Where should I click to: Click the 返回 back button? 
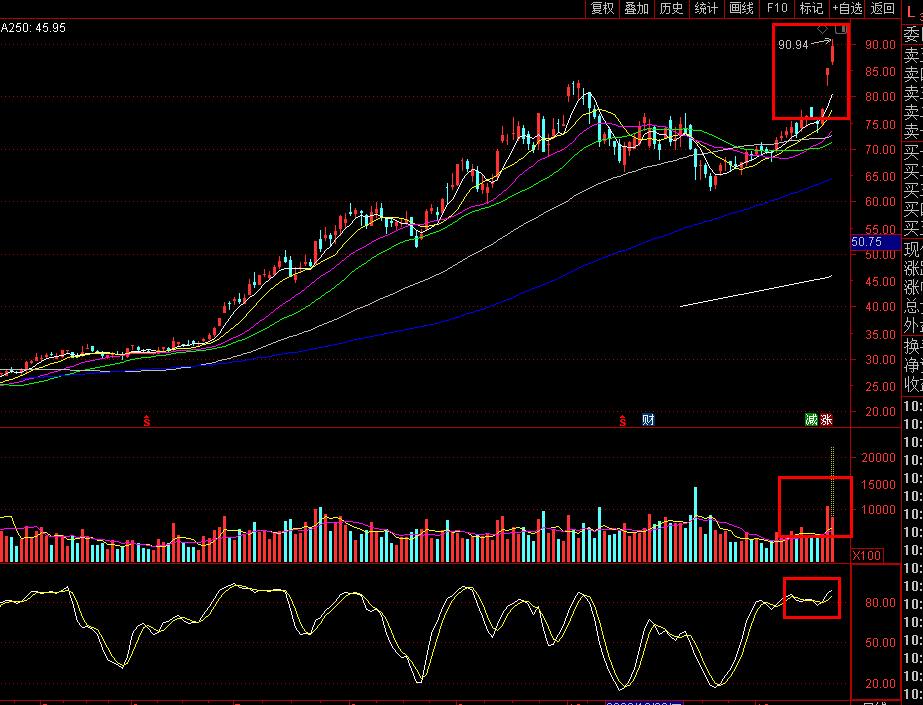[x=882, y=9]
